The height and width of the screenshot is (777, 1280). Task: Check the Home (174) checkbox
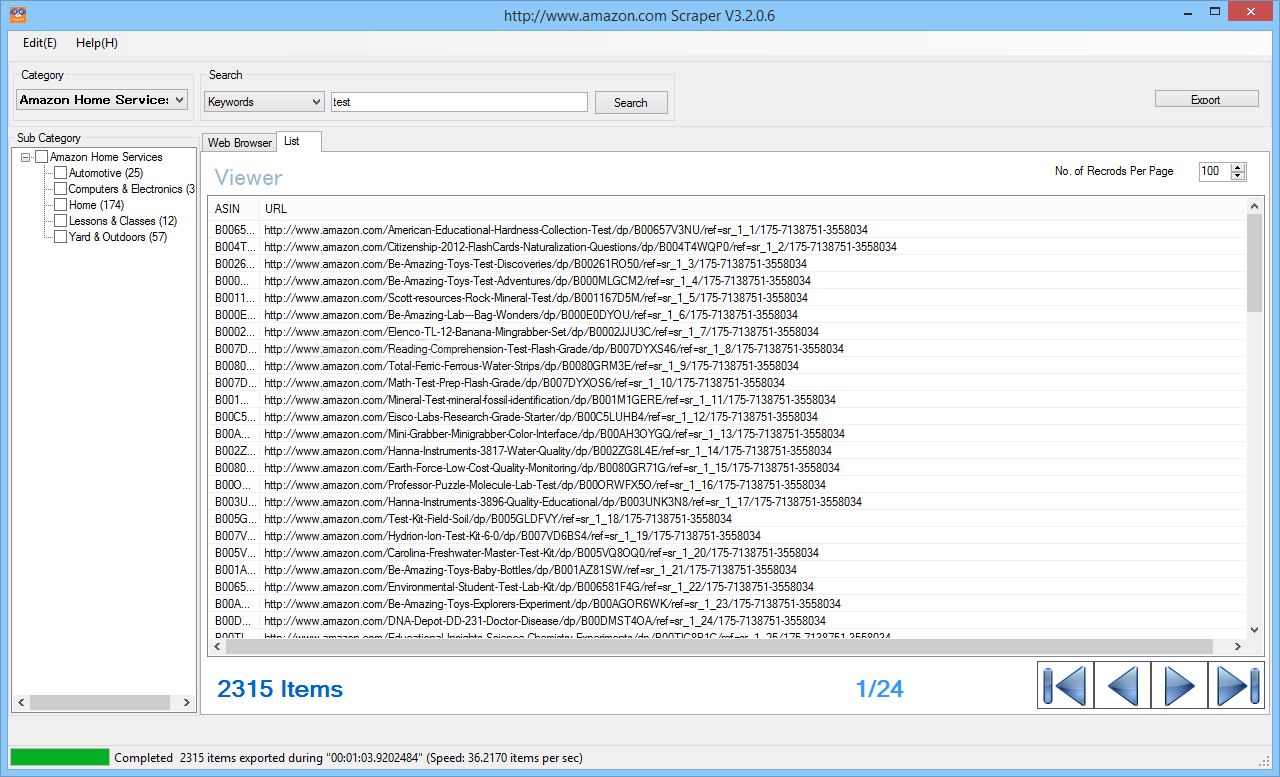[x=60, y=205]
